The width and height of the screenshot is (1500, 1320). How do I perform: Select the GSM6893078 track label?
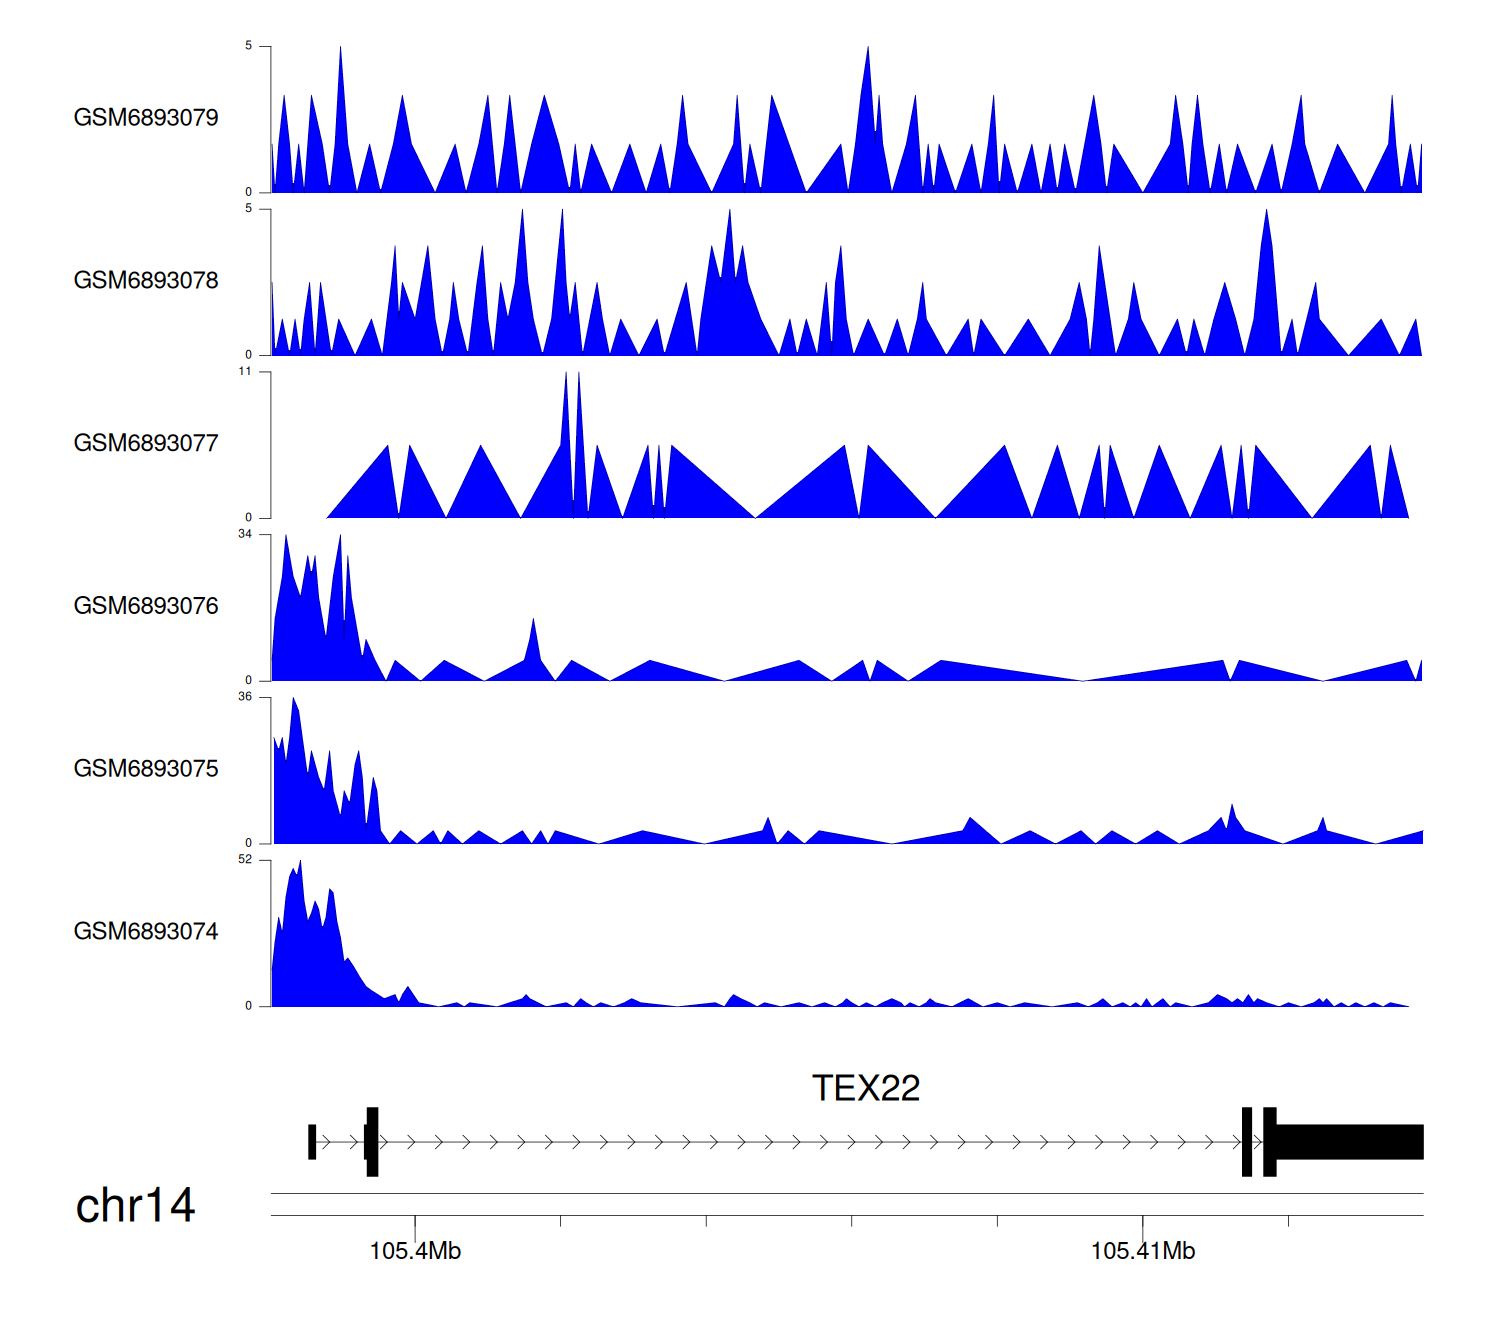[146, 281]
